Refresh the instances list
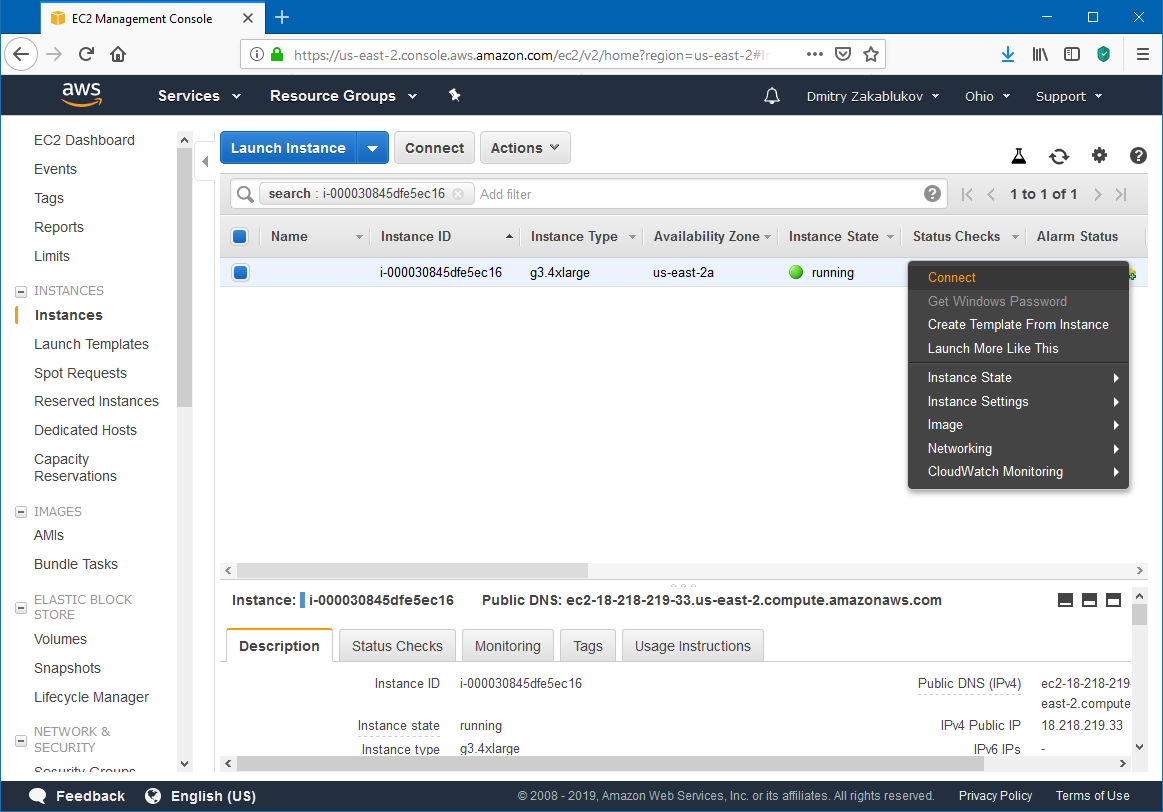This screenshot has width=1163, height=812. click(1059, 156)
